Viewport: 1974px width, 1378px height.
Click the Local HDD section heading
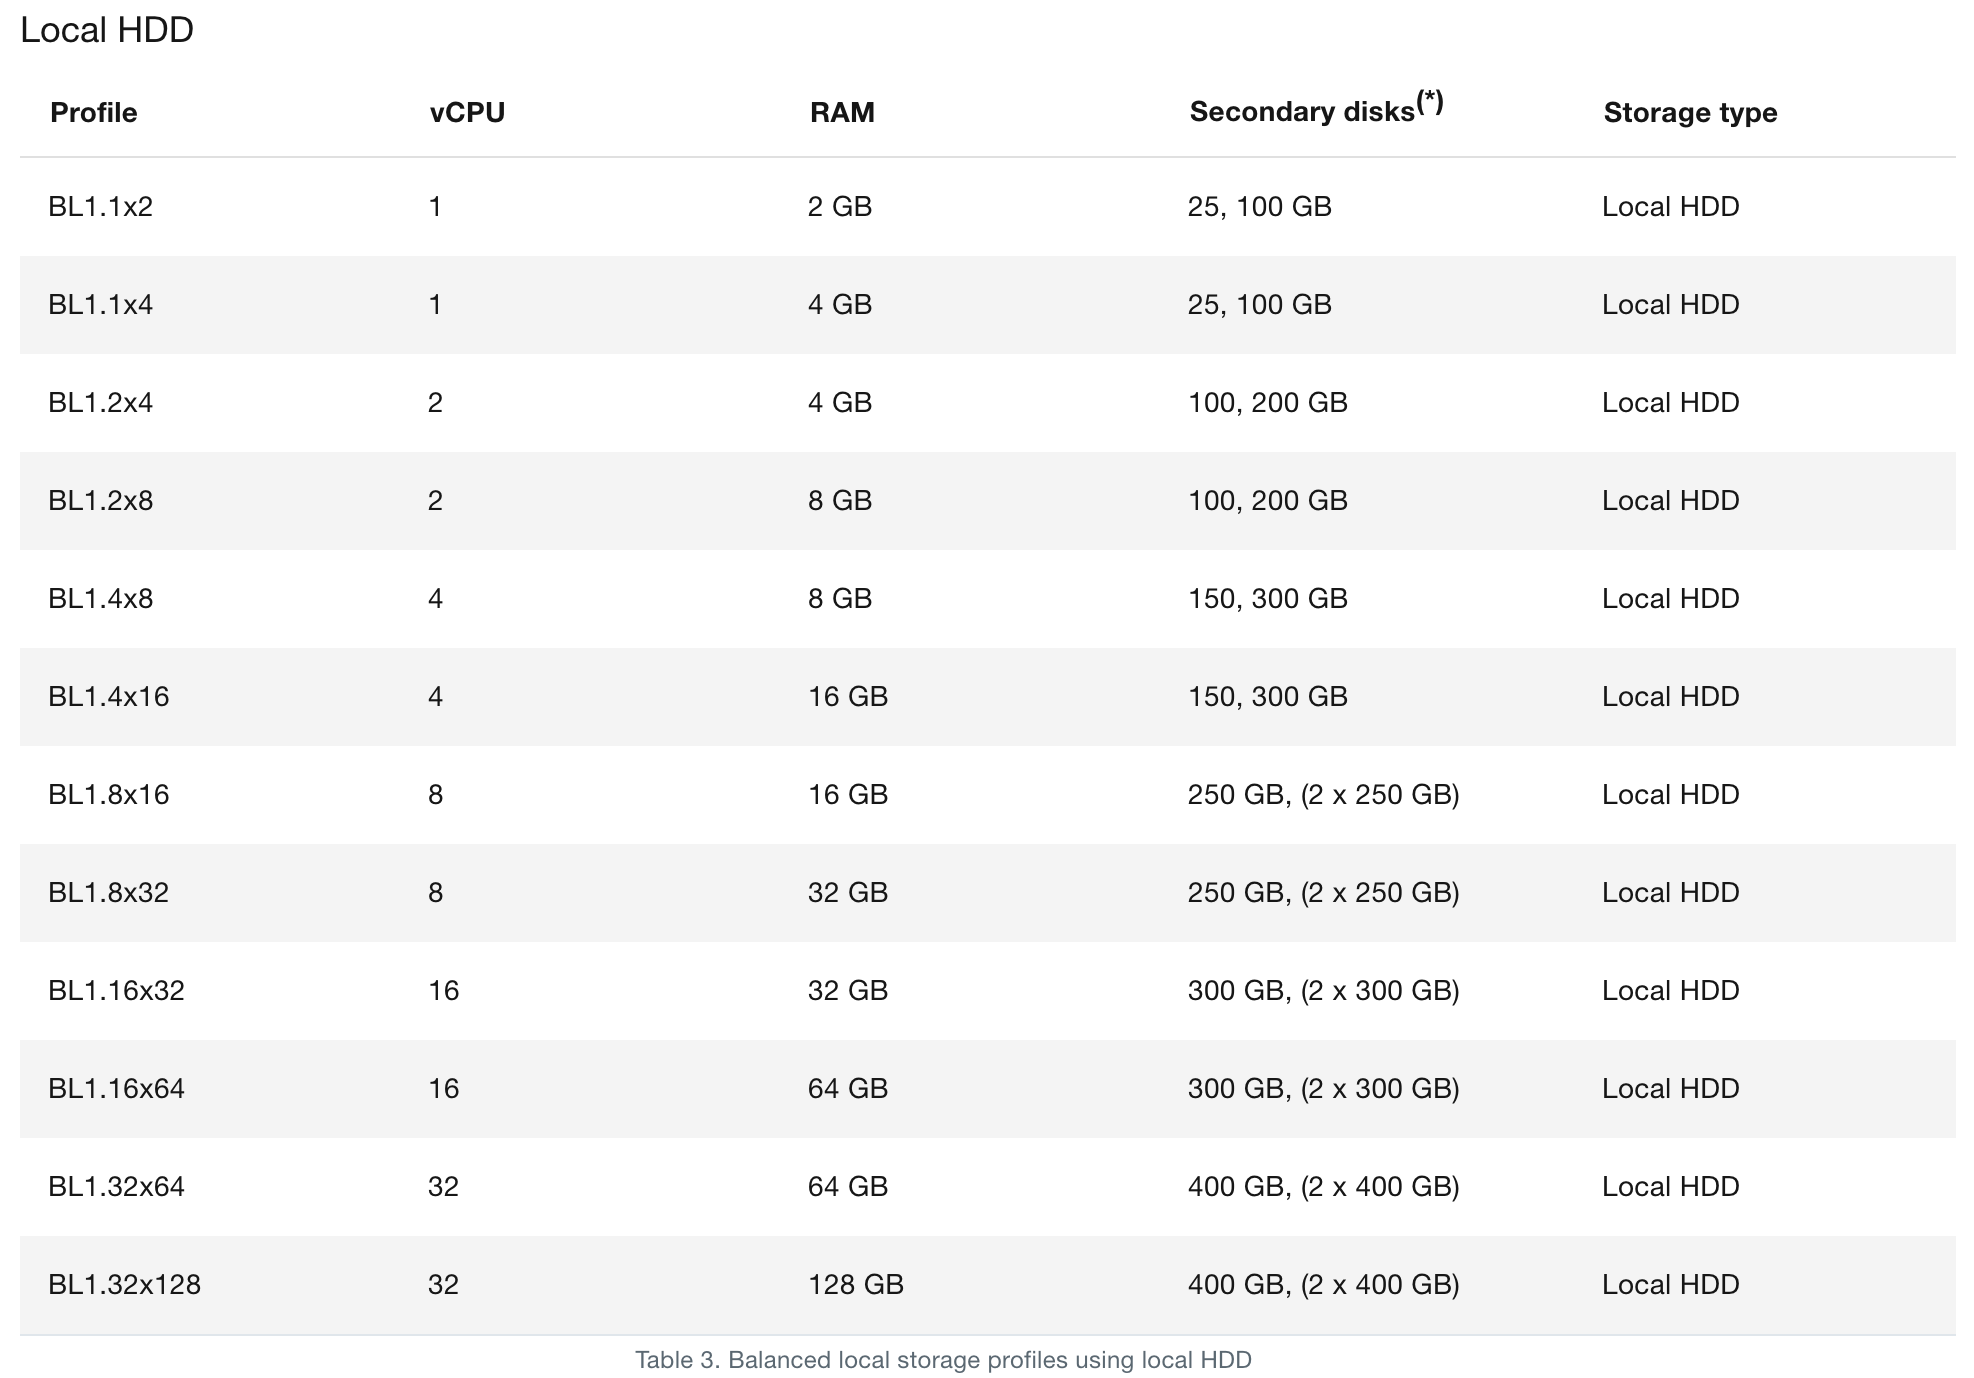[107, 30]
